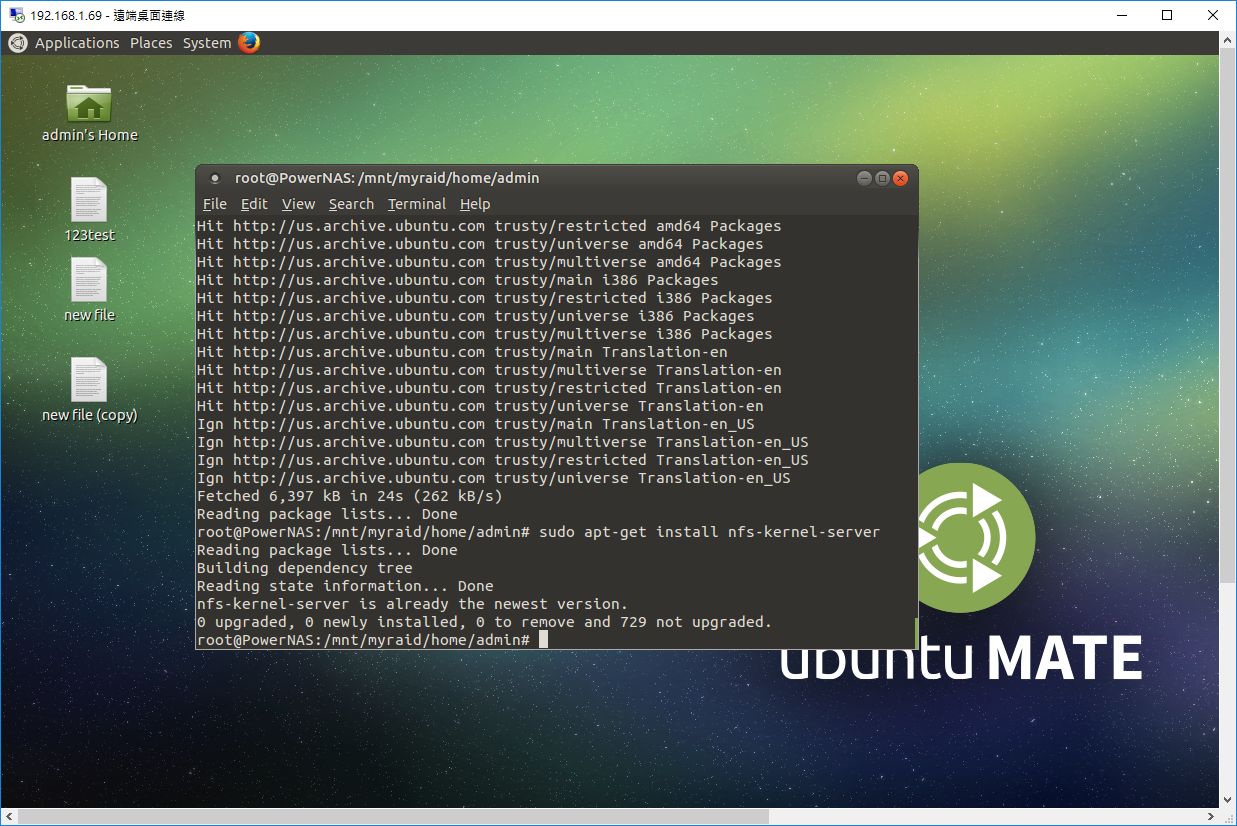Image resolution: width=1237 pixels, height=826 pixels.
Task: Click the 'trusty/restricted amd64 Packages' line
Action: (489, 226)
